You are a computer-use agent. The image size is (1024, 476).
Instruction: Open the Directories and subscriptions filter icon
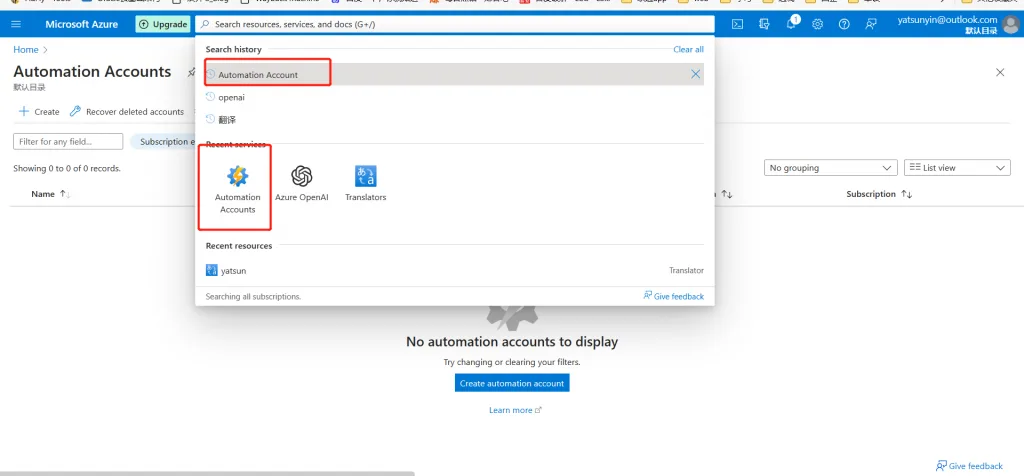tap(764, 24)
